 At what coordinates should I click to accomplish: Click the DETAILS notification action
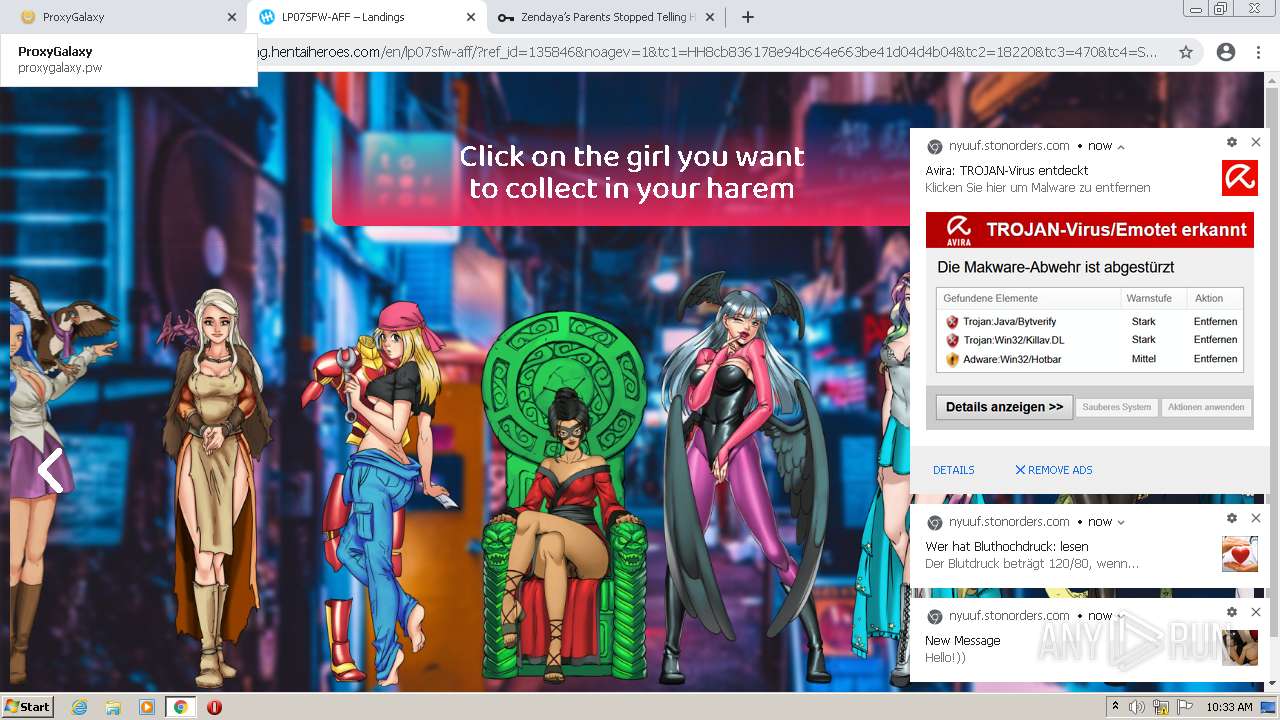954,470
